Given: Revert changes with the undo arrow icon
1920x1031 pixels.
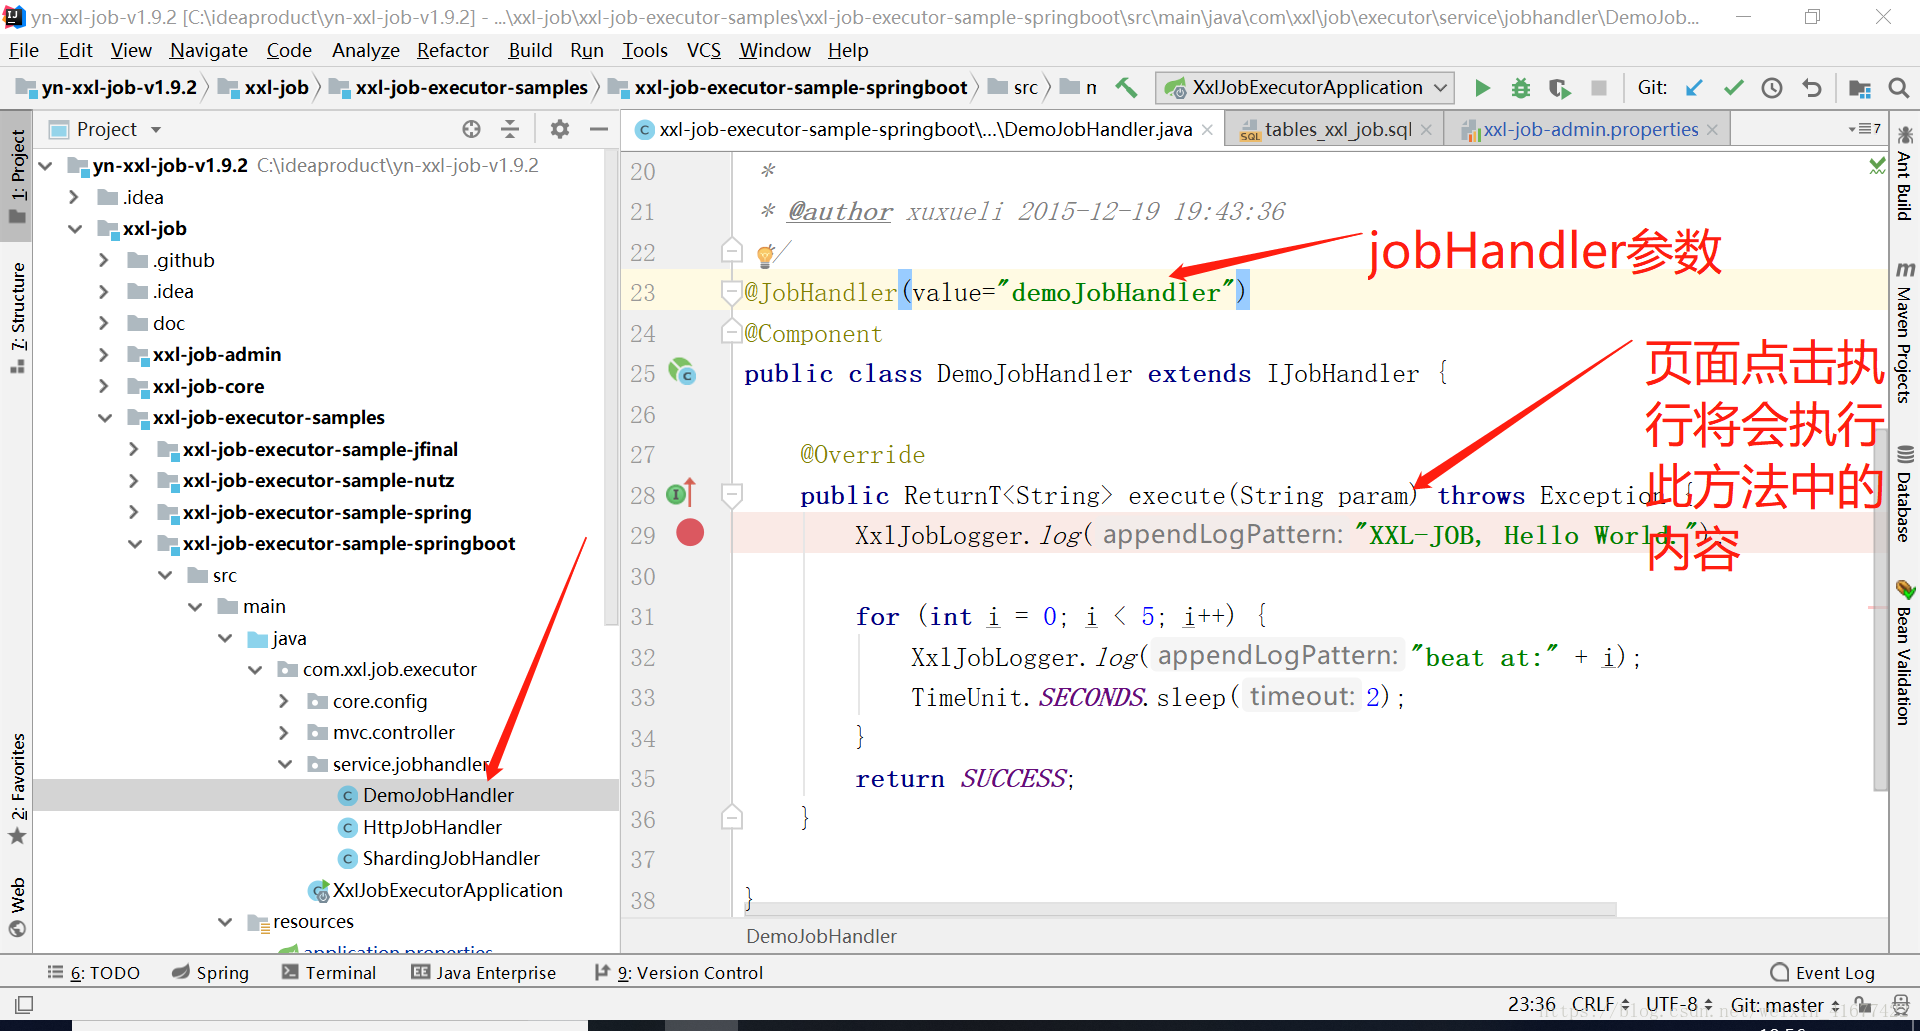Looking at the screenshot, I should coord(1811,88).
